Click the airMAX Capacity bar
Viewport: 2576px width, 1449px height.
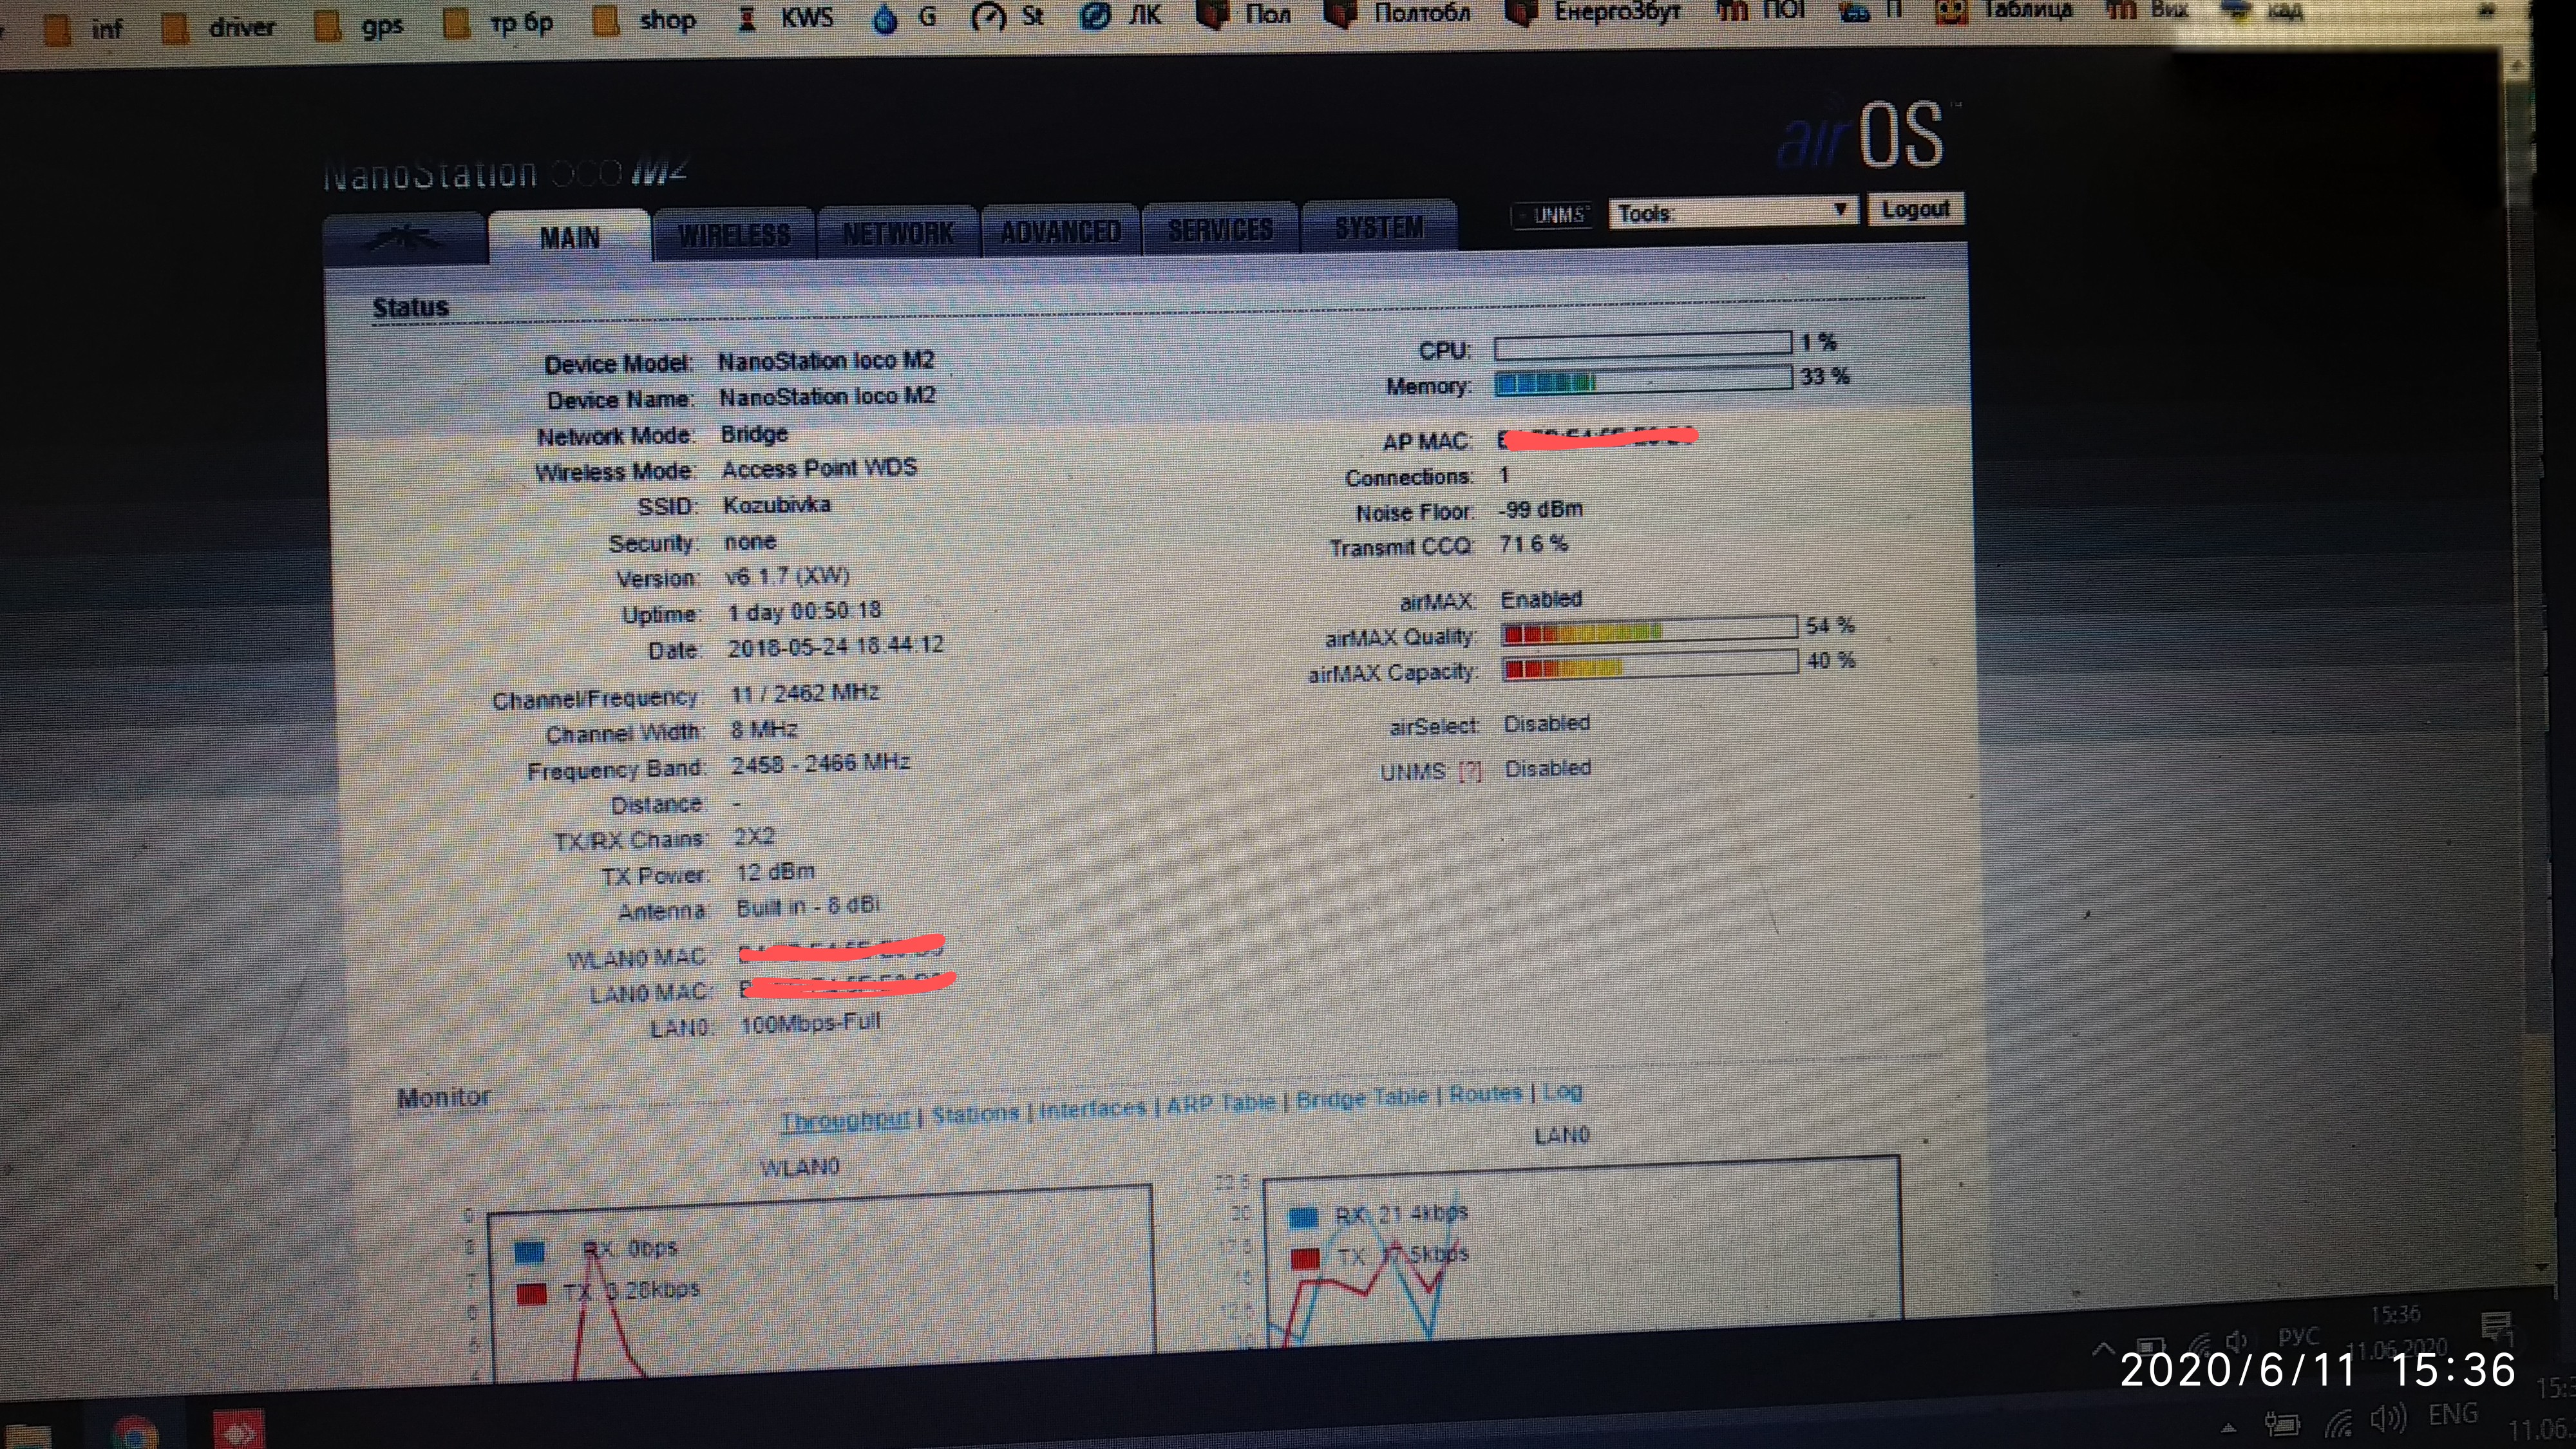[x=1649, y=665]
